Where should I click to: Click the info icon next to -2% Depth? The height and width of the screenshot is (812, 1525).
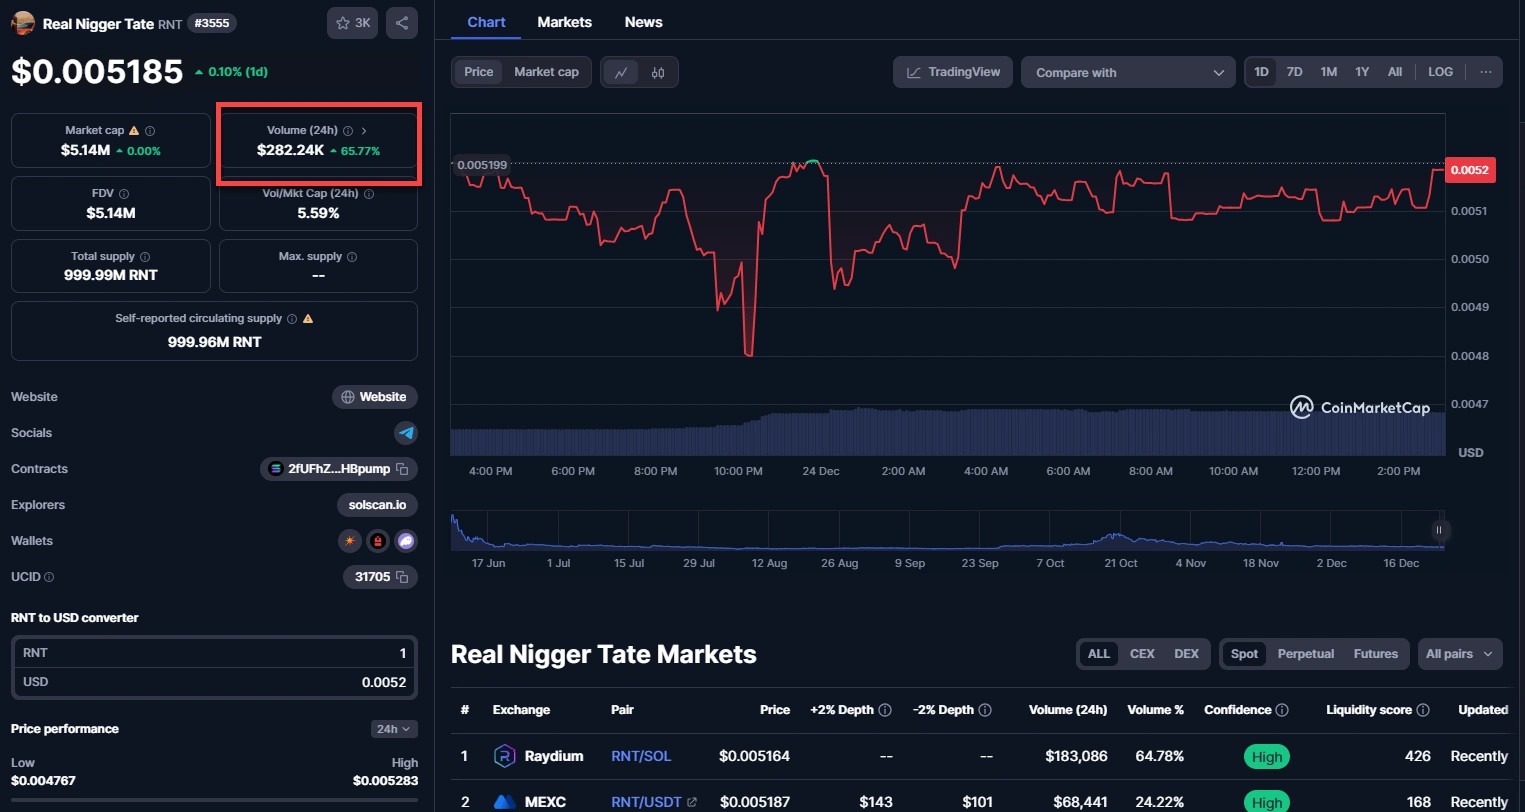pos(985,710)
